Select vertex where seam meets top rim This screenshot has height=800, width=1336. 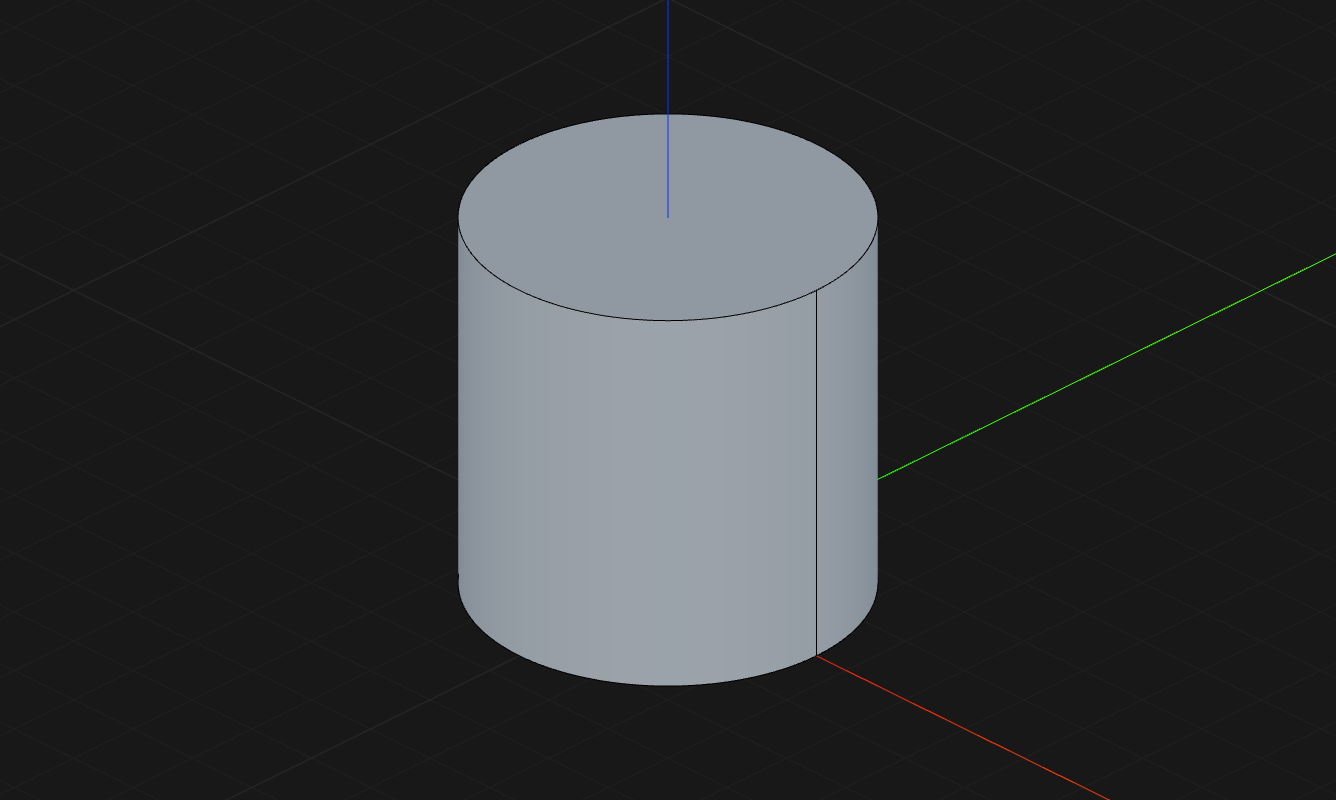click(x=817, y=291)
